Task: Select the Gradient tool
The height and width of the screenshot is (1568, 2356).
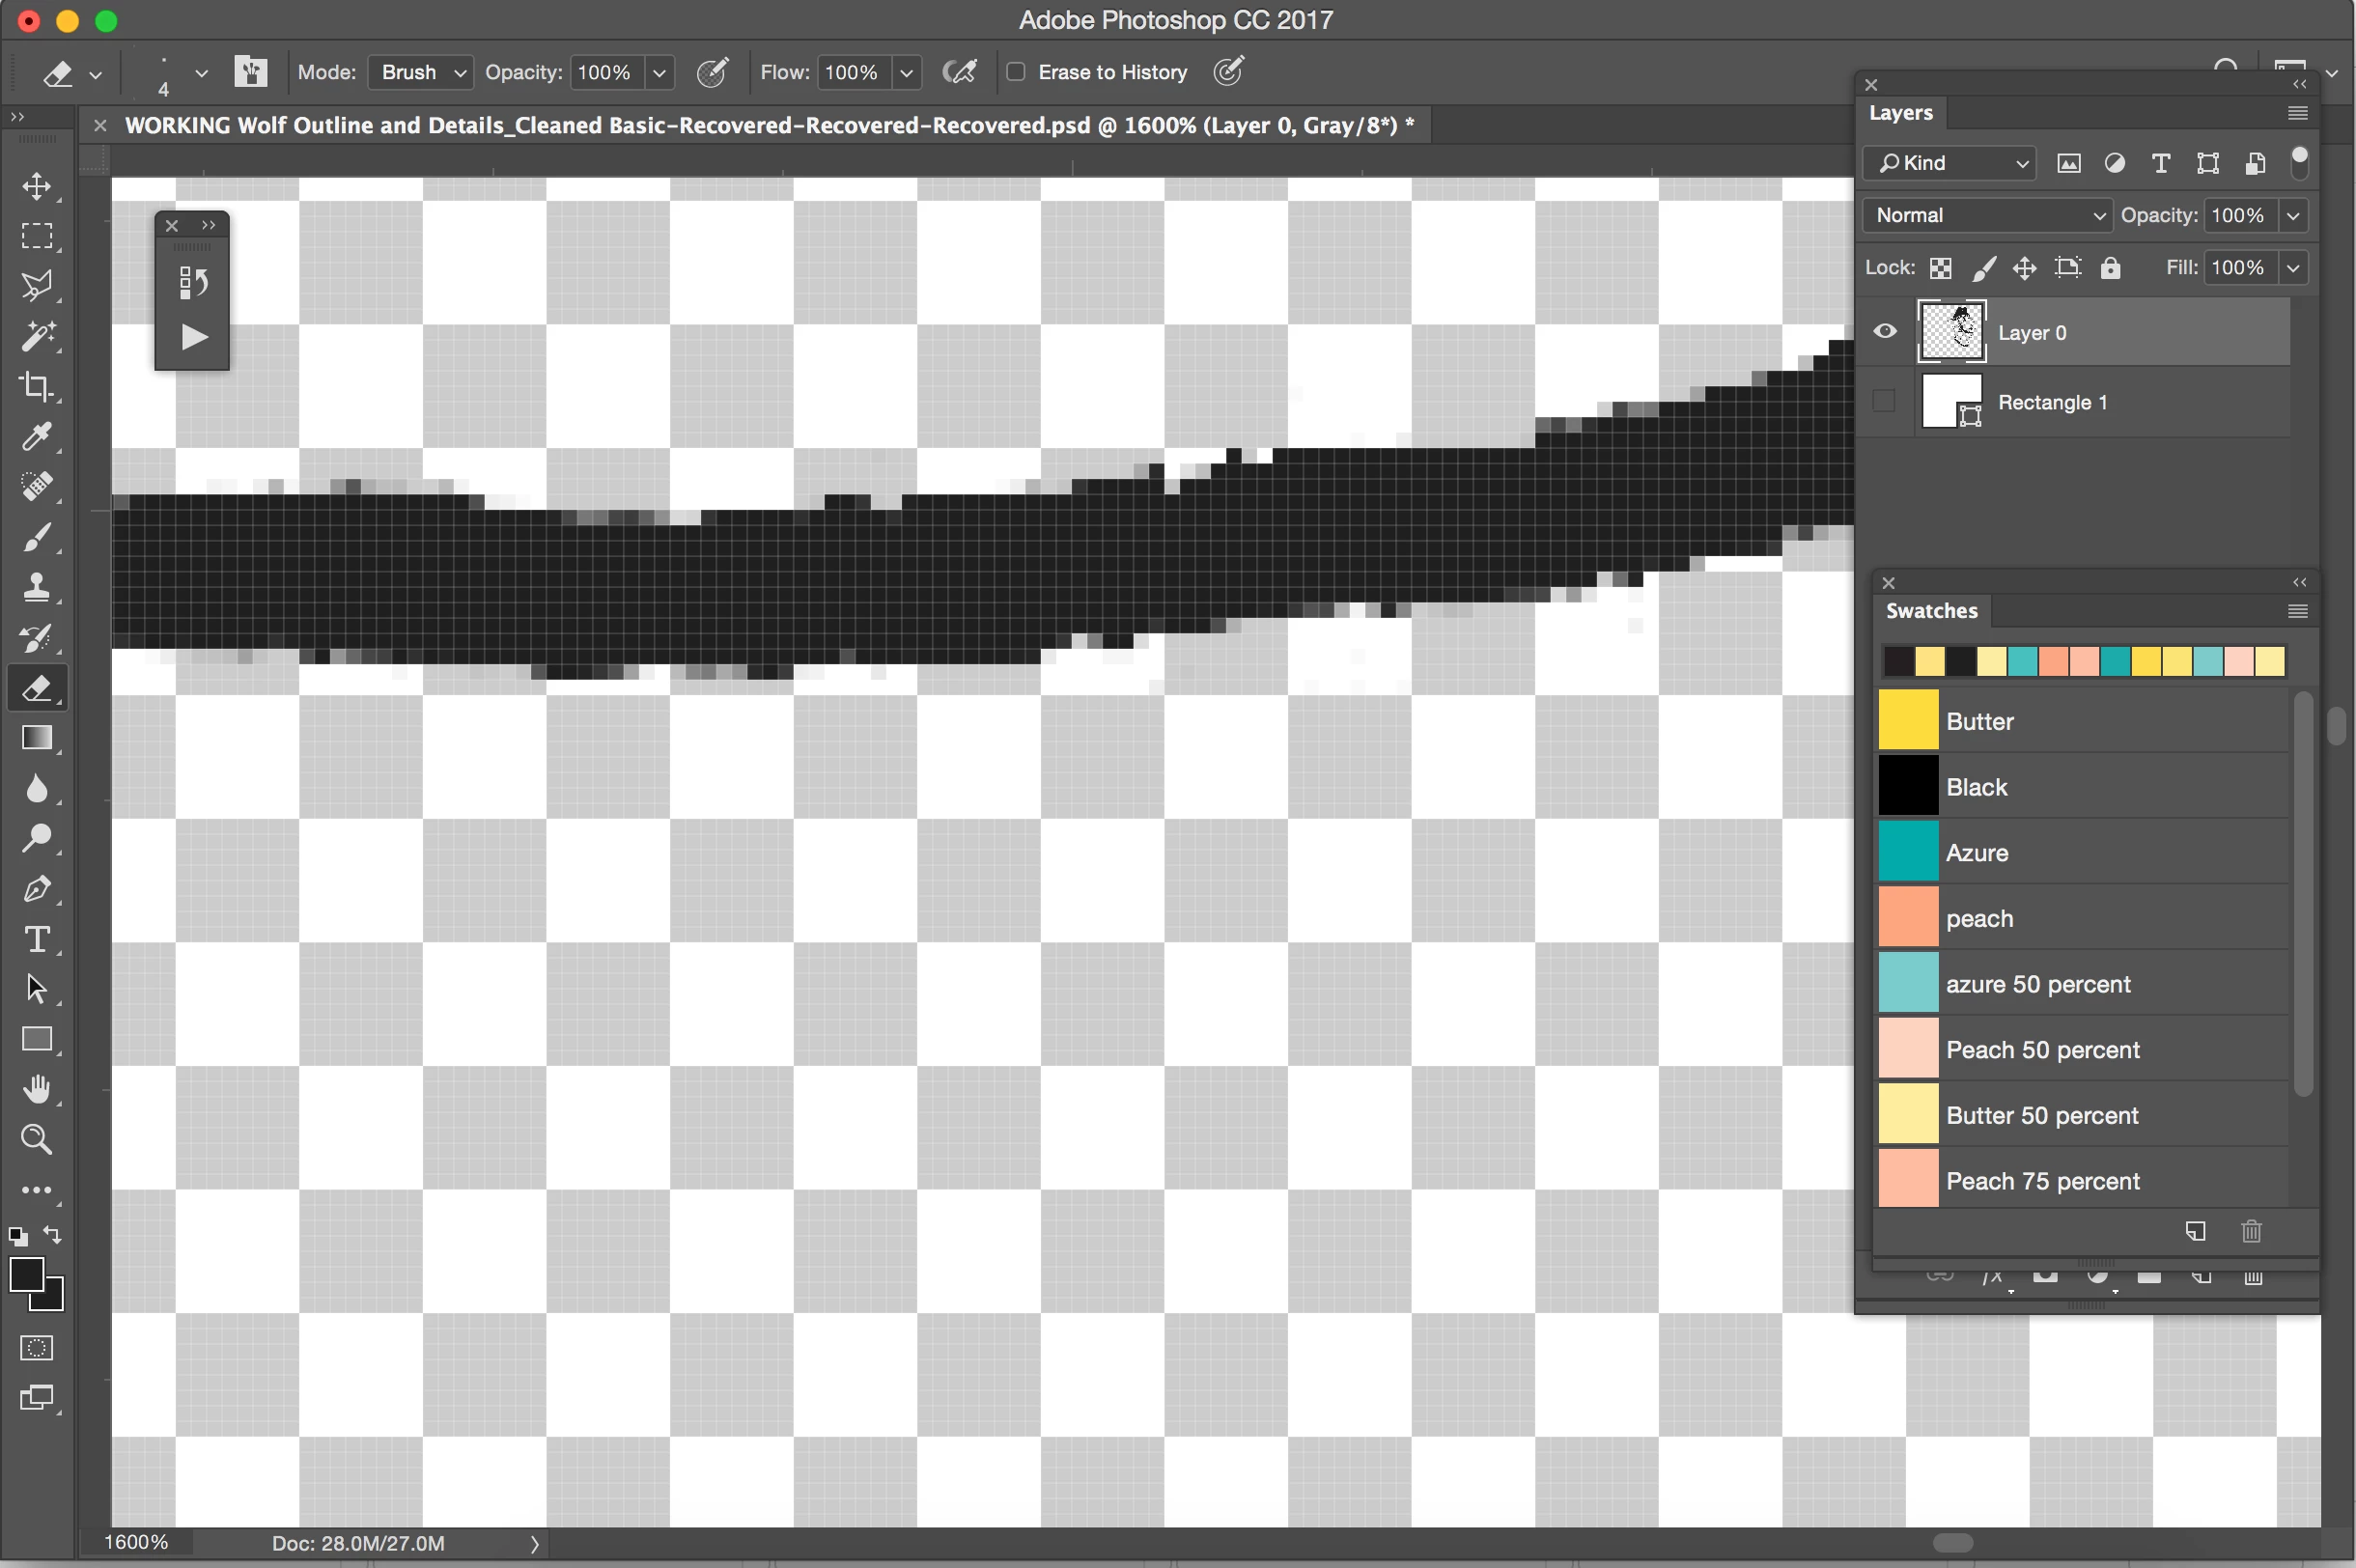Action: pyautogui.click(x=37, y=738)
